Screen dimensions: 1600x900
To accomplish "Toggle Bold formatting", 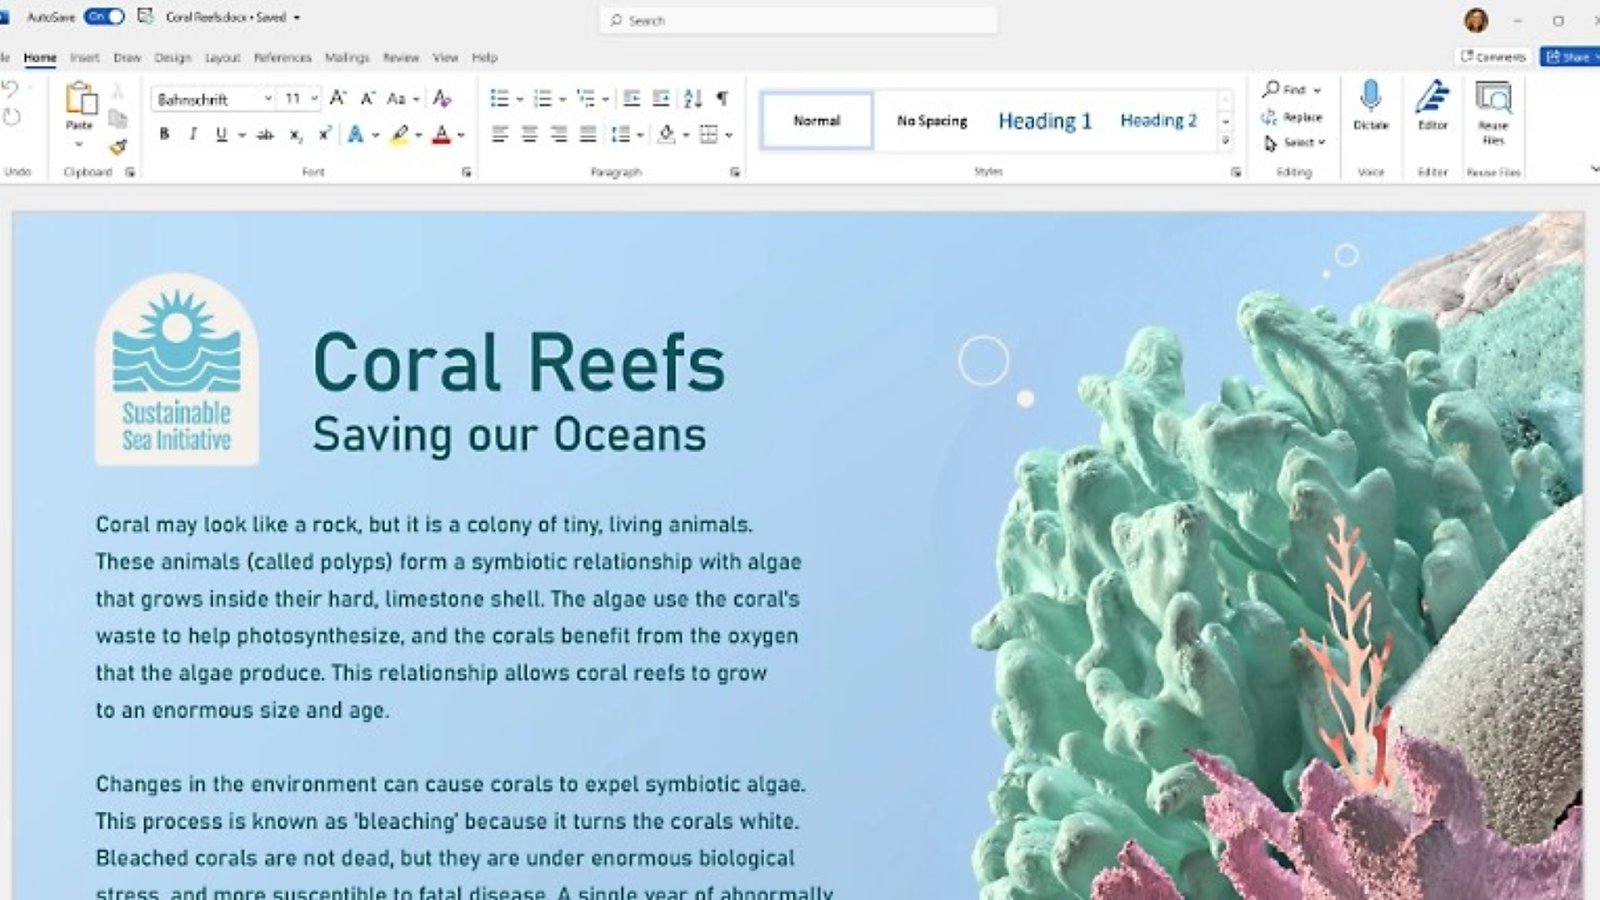I will pyautogui.click(x=164, y=134).
